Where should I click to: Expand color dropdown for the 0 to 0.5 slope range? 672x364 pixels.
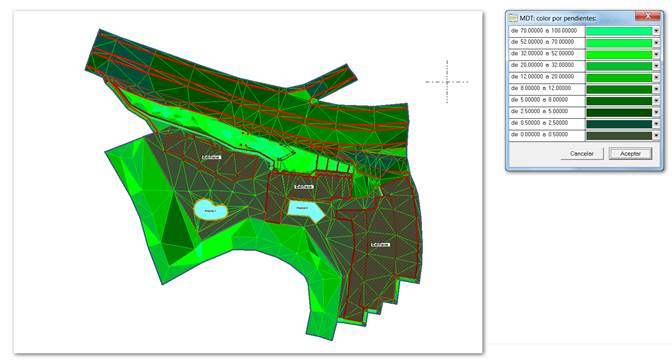click(x=656, y=135)
